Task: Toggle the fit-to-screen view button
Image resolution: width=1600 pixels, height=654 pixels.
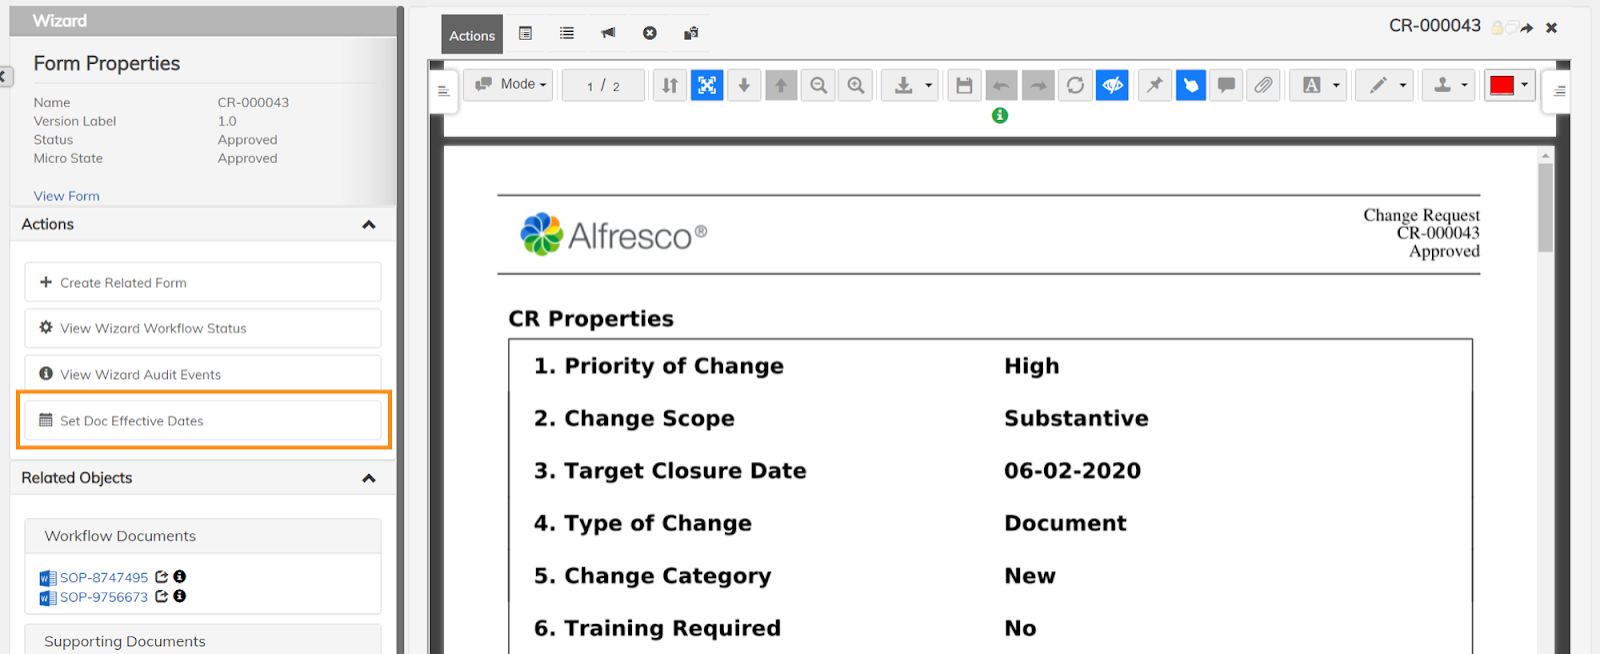Action: (707, 86)
